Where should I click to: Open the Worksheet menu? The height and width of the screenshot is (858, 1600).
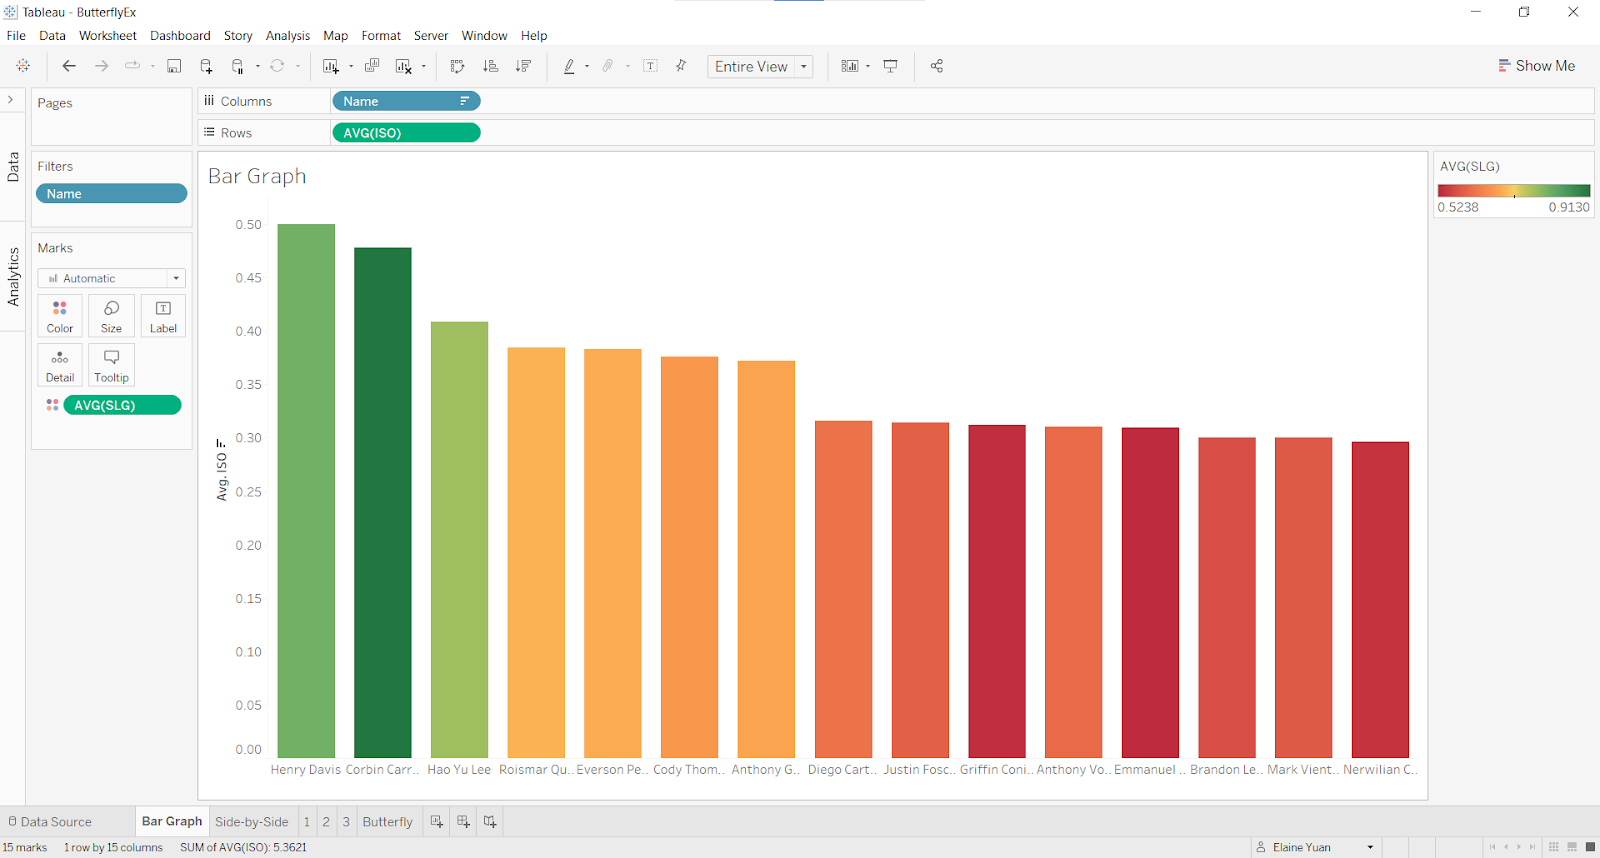tap(108, 35)
